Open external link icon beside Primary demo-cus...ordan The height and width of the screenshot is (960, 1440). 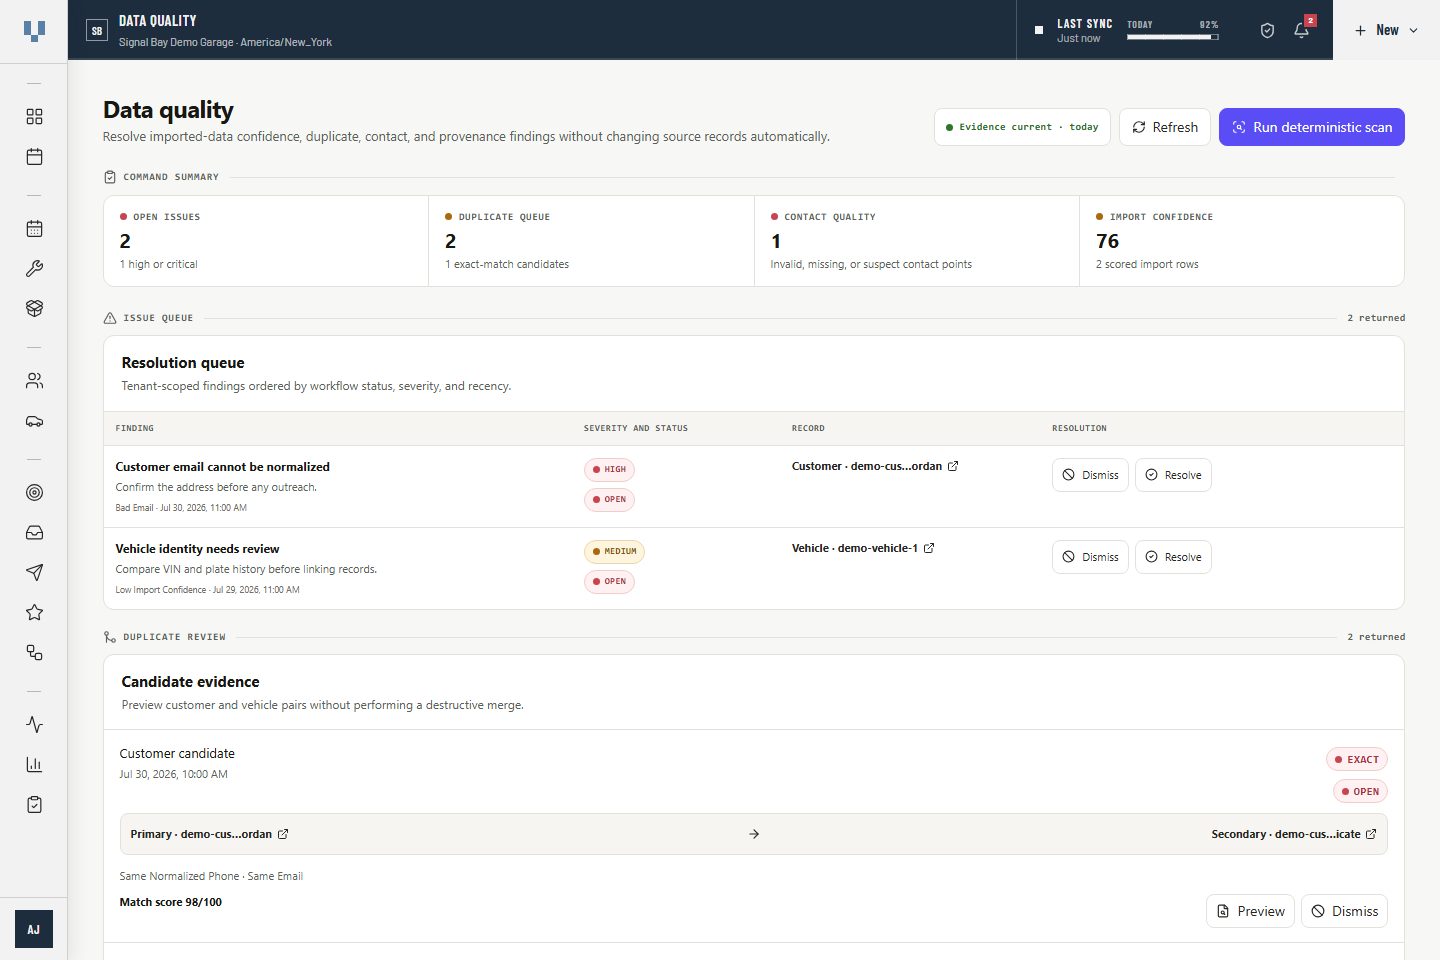tap(283, 834)
